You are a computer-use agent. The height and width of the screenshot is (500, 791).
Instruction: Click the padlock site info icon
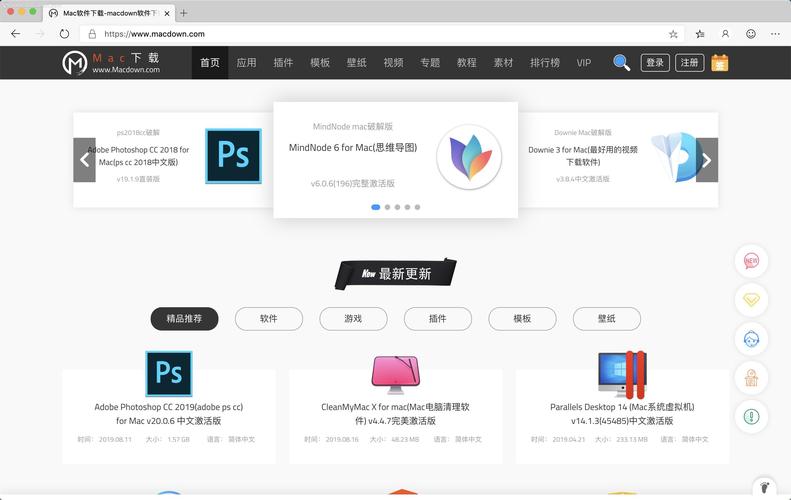pyautogui.click(x=92, y=34)
